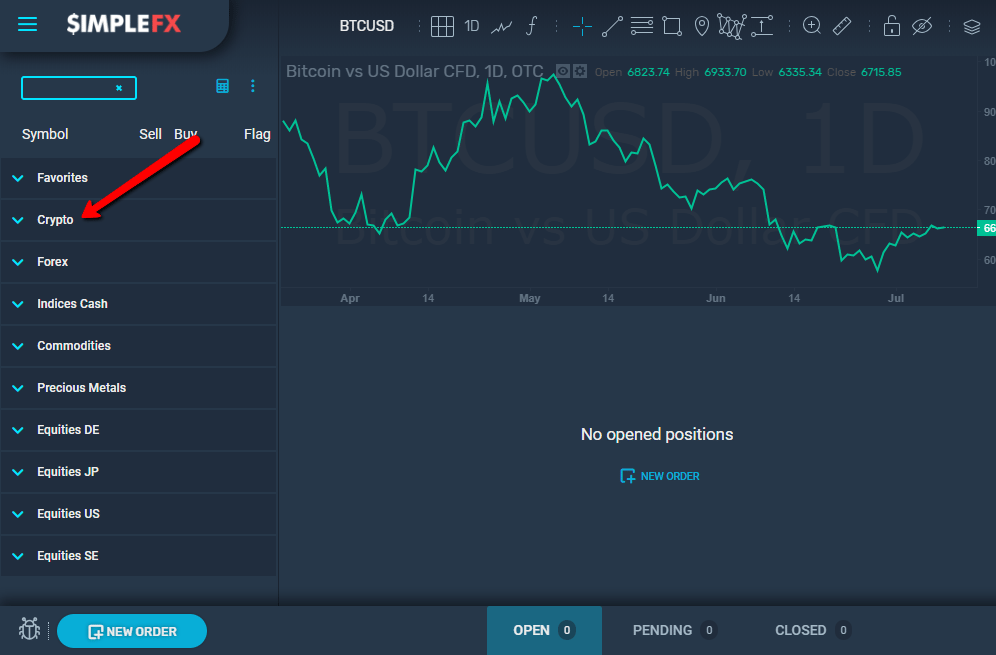
Task: Expand the Favorites group
Action: pyautogui.click(x=138, y=178)
